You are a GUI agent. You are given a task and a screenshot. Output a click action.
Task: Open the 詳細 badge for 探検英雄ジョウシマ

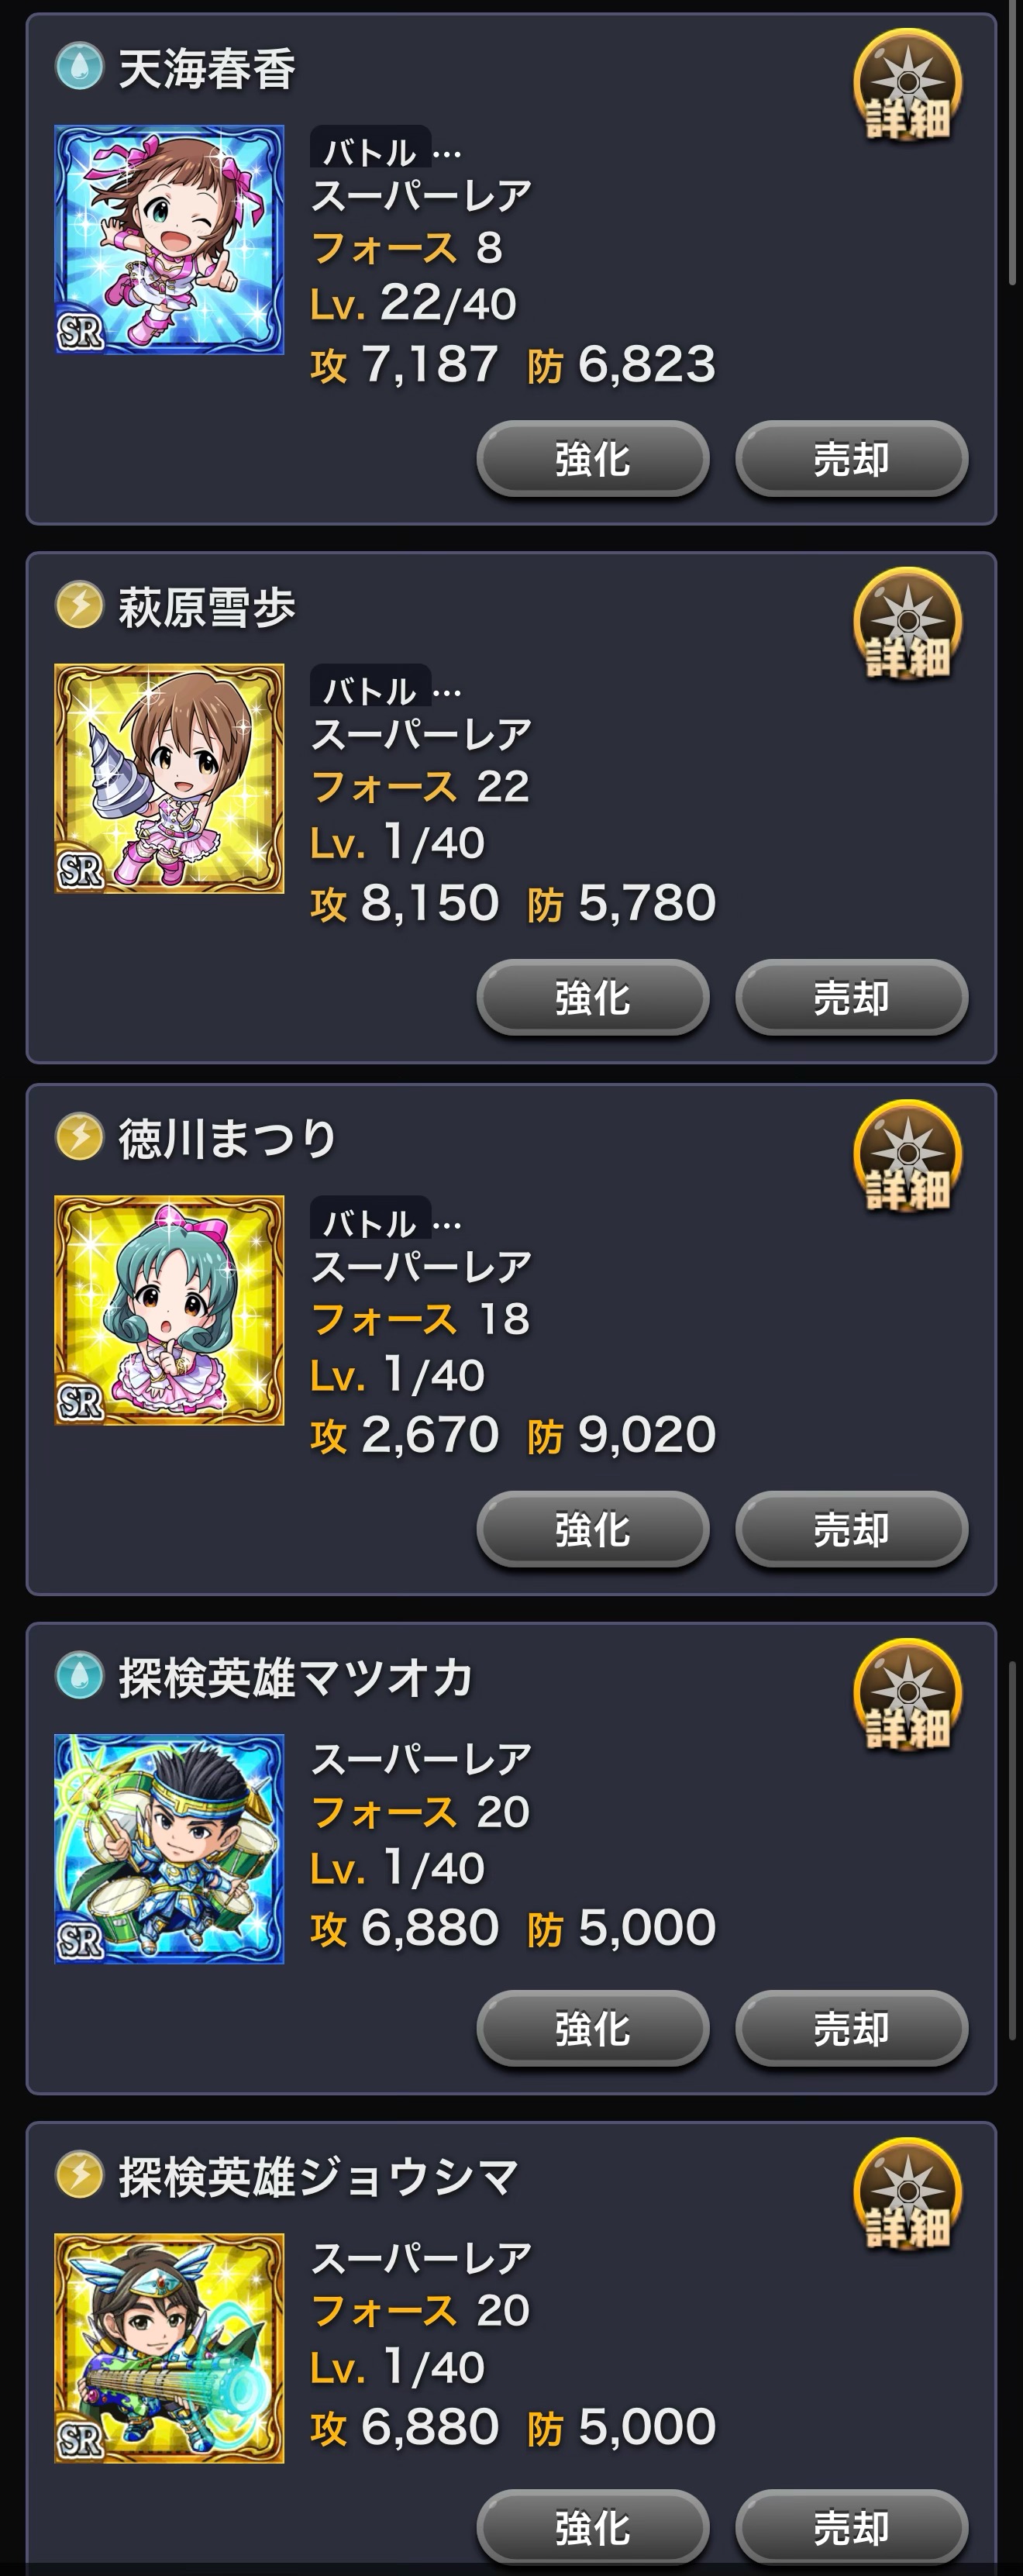coord(907,2194)
